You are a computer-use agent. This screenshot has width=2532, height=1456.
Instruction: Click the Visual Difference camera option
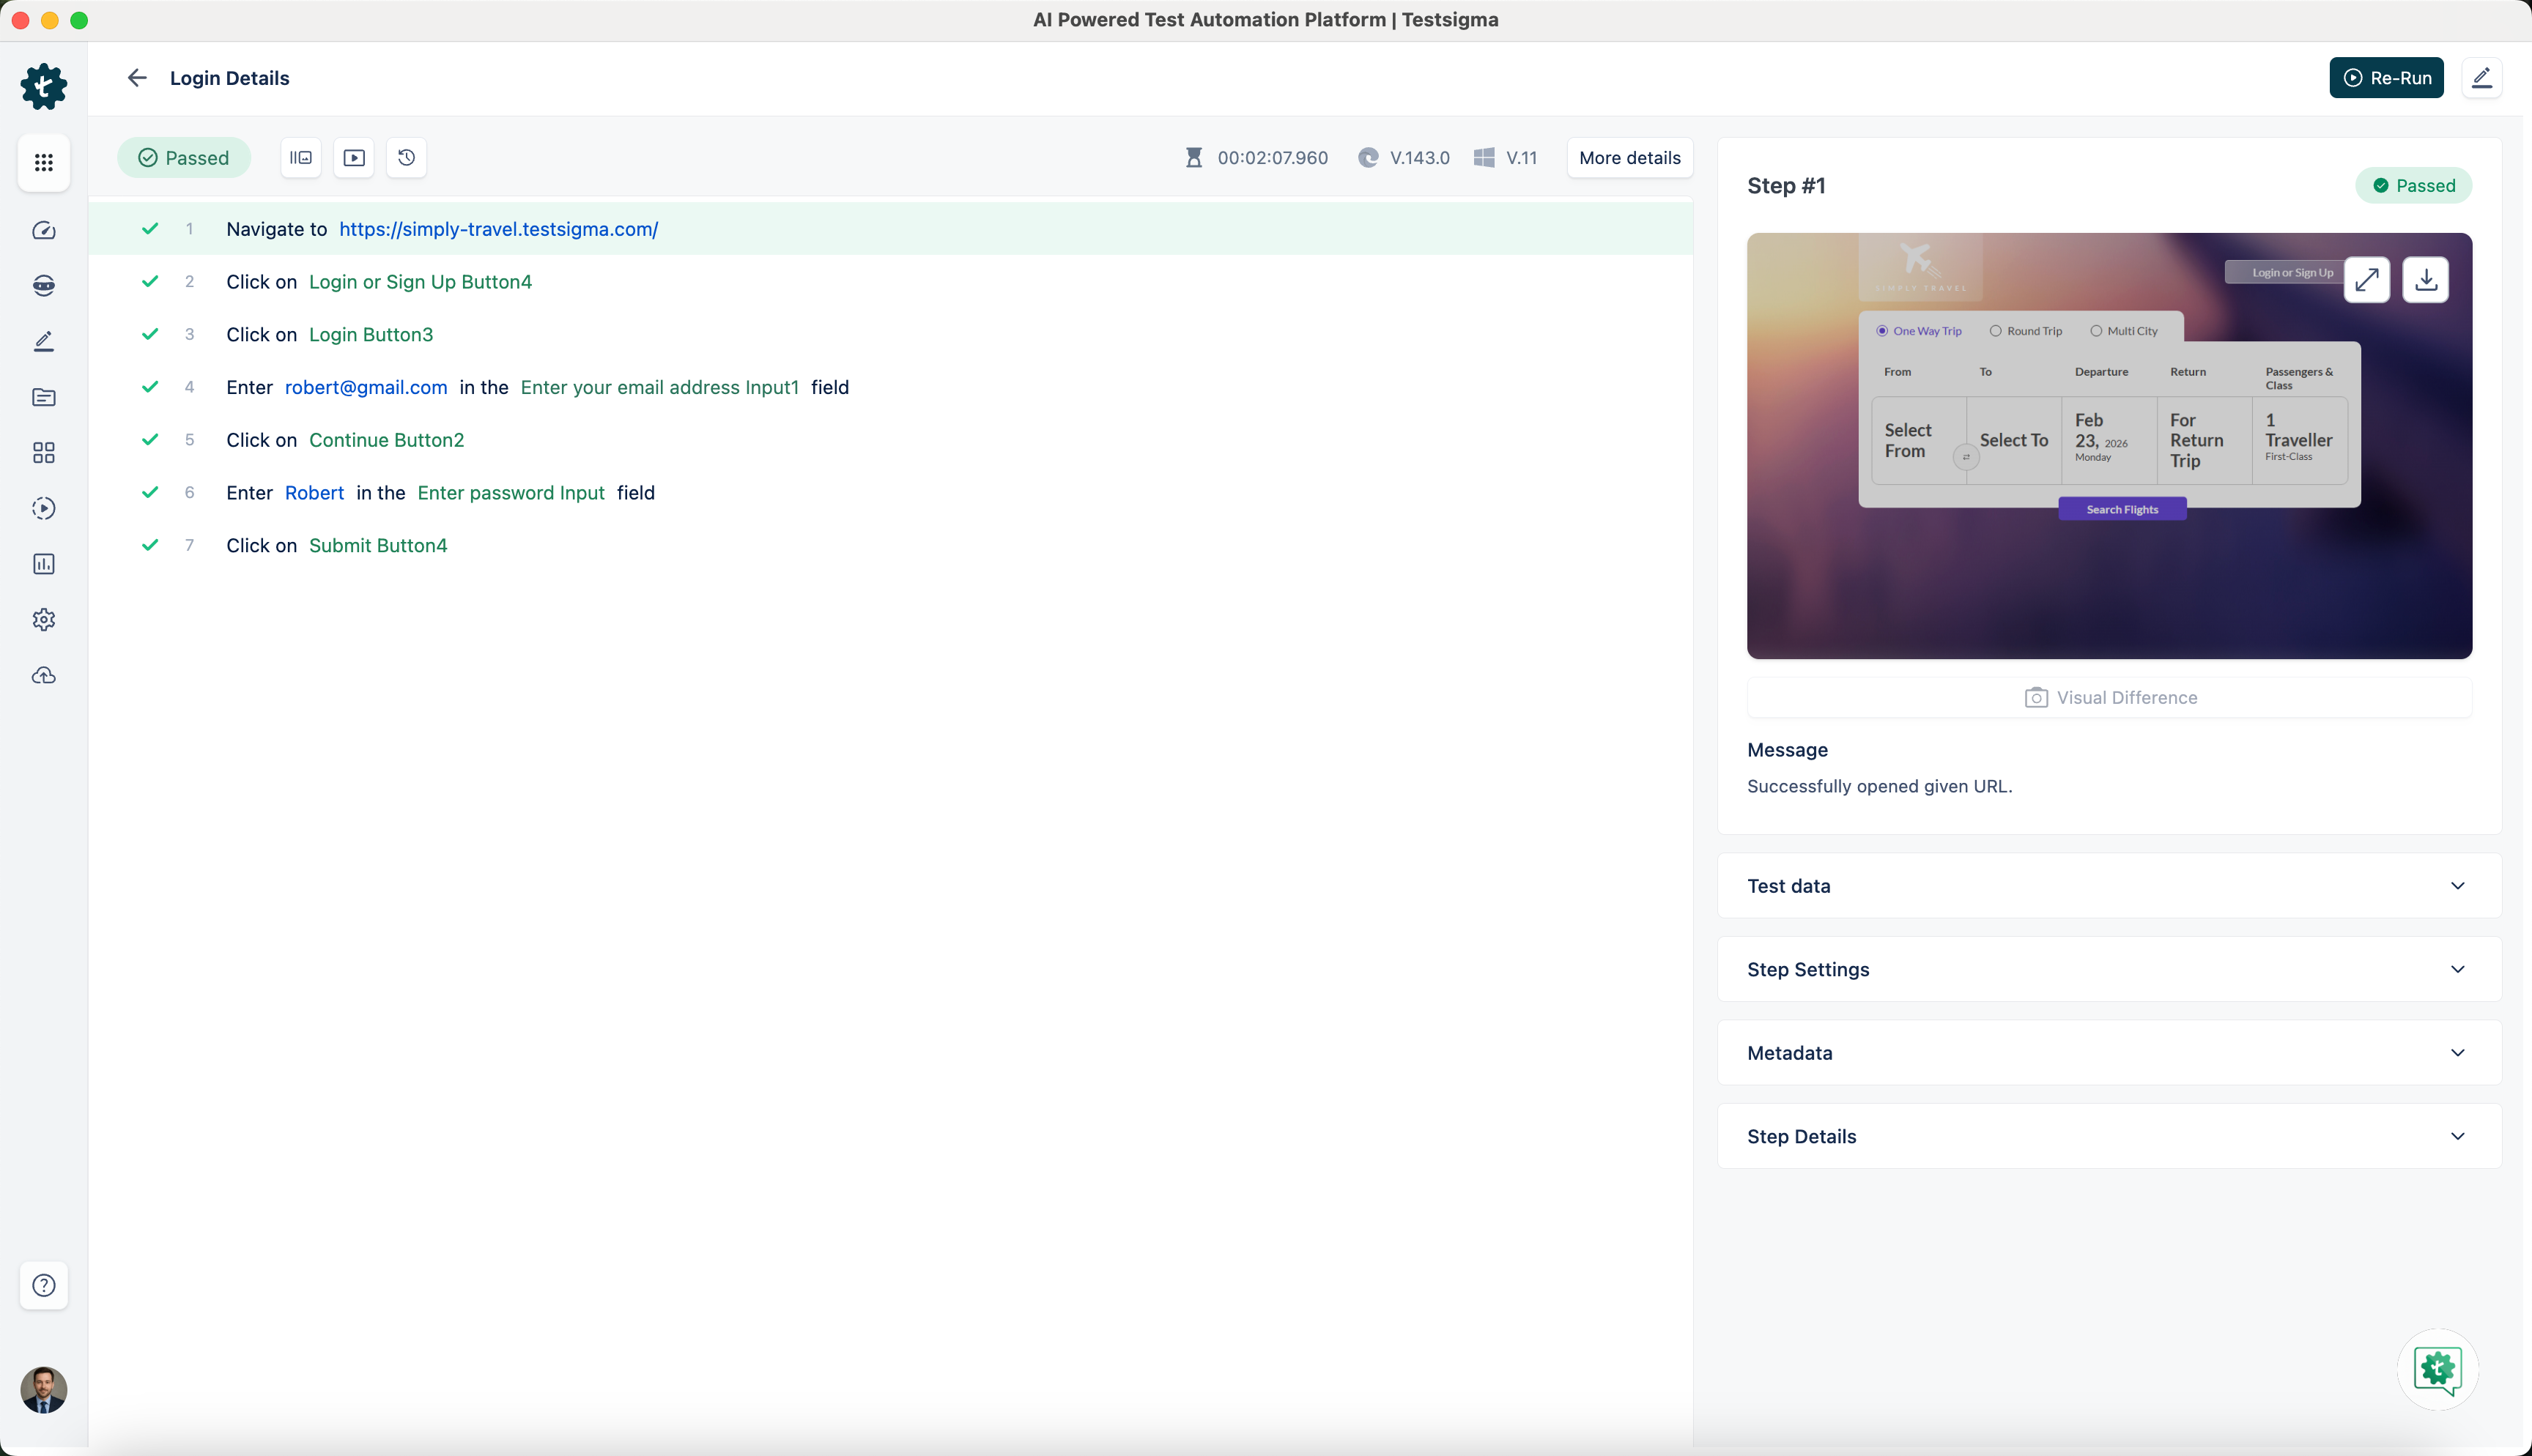point(2110,697)
